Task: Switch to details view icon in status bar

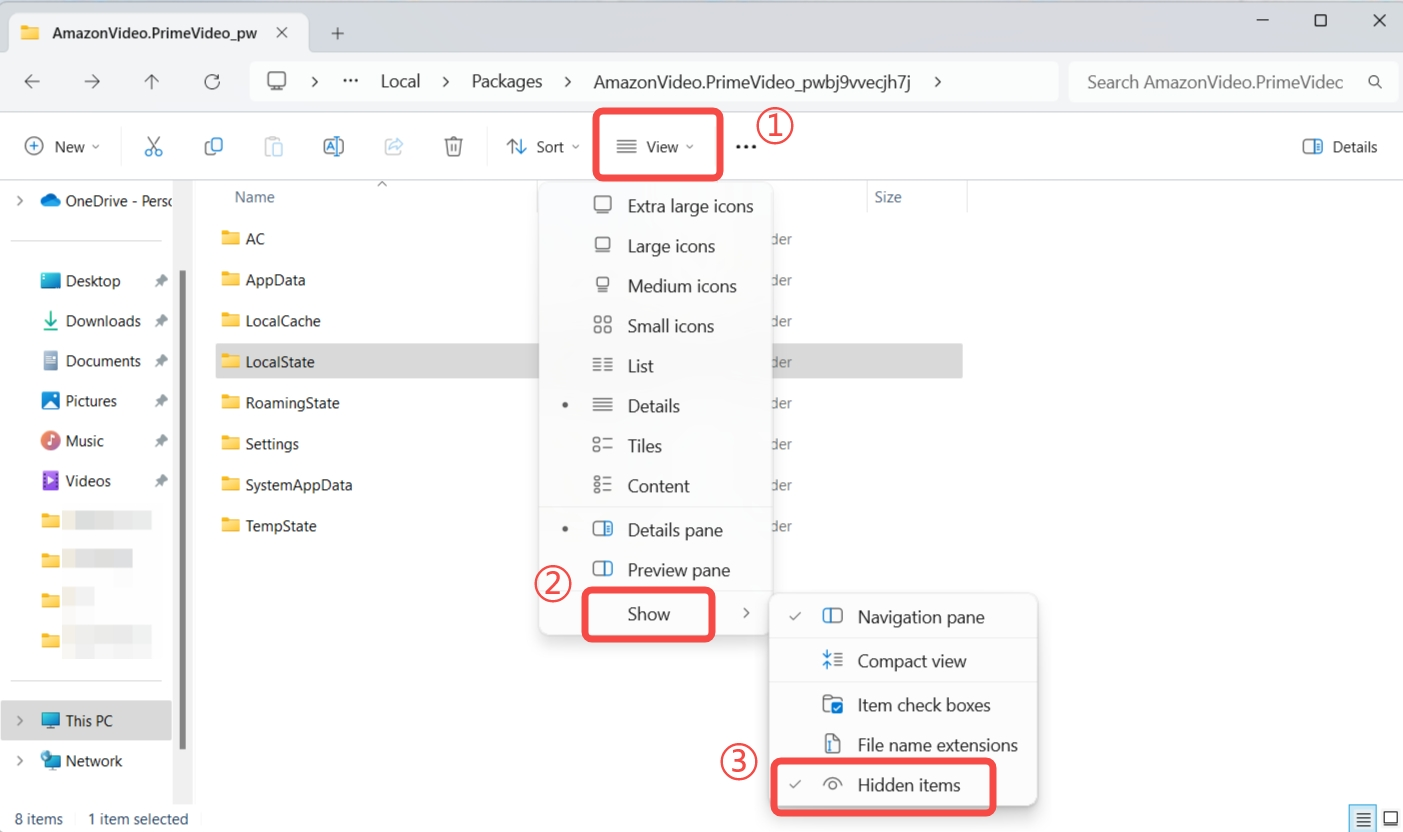Action: pos(1362,818)
